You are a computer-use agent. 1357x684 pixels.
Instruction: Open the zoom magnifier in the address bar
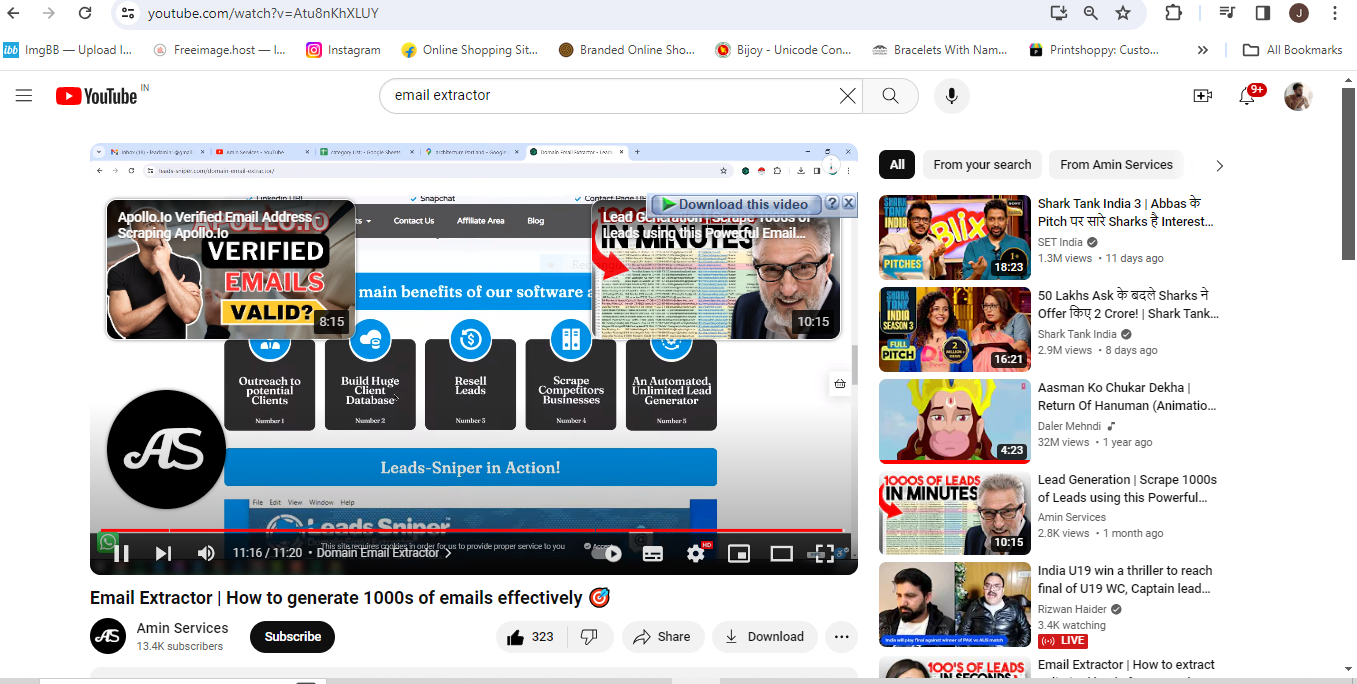[x=1091, y=13]
